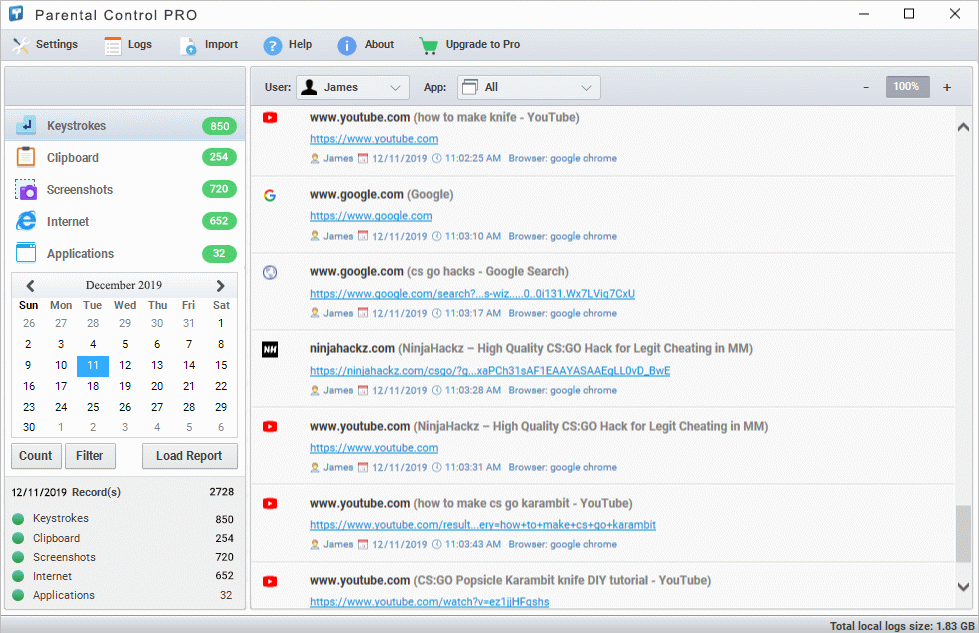Open the youtube.com/watch?v=ez1jjHFqshs link
This screenshot has width=979, height=633.
pyautogui.click(x=430, y=602)
